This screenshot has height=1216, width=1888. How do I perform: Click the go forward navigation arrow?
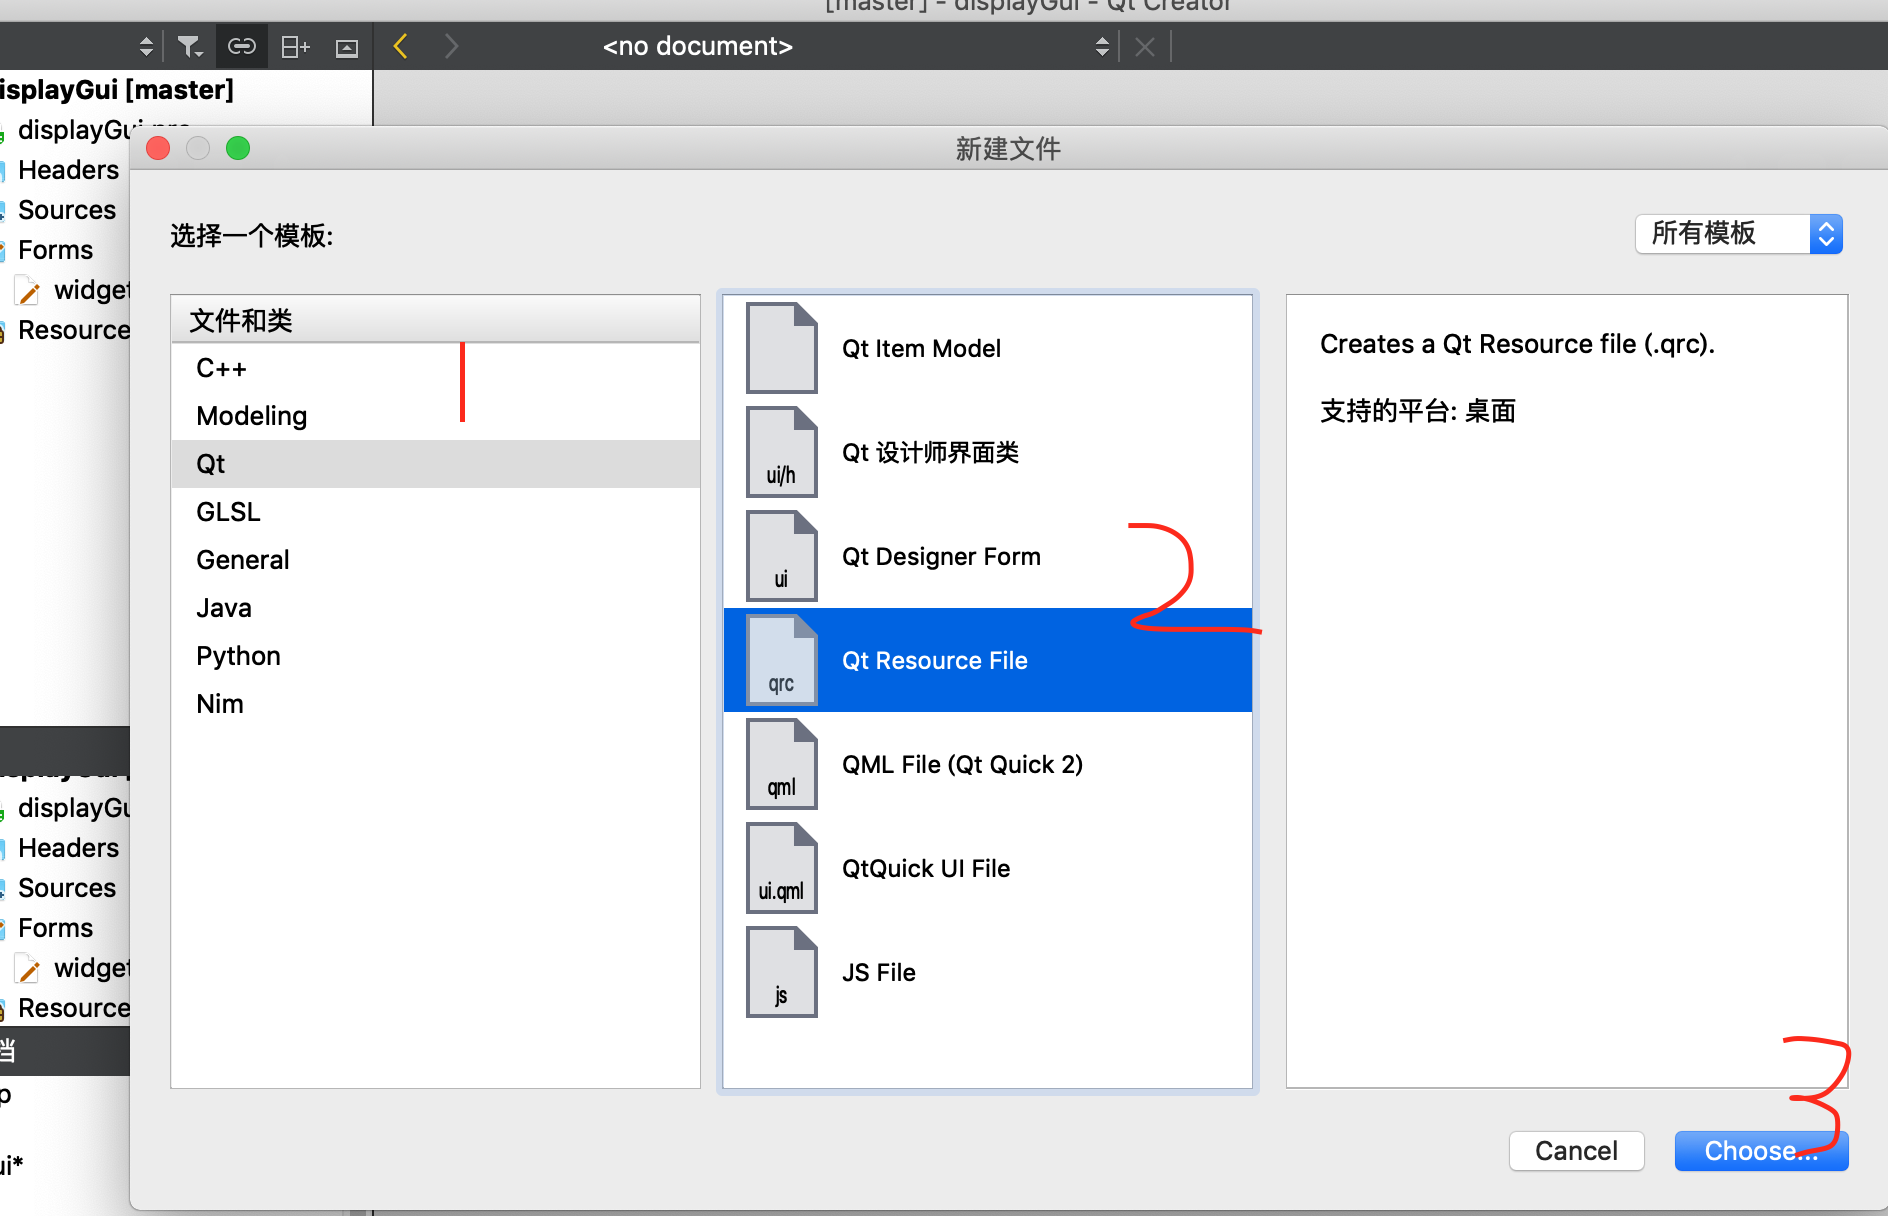coord(451,46)
